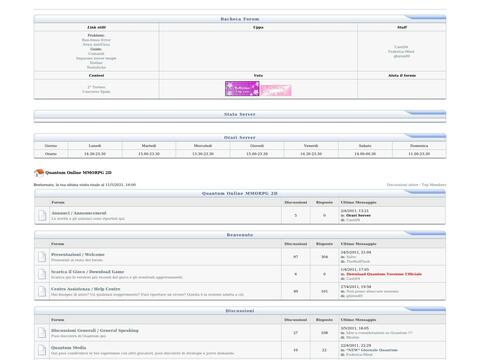Click the last link under Guide in Link utili
This screenshot has height=360, width=480.
click(96, 67)
